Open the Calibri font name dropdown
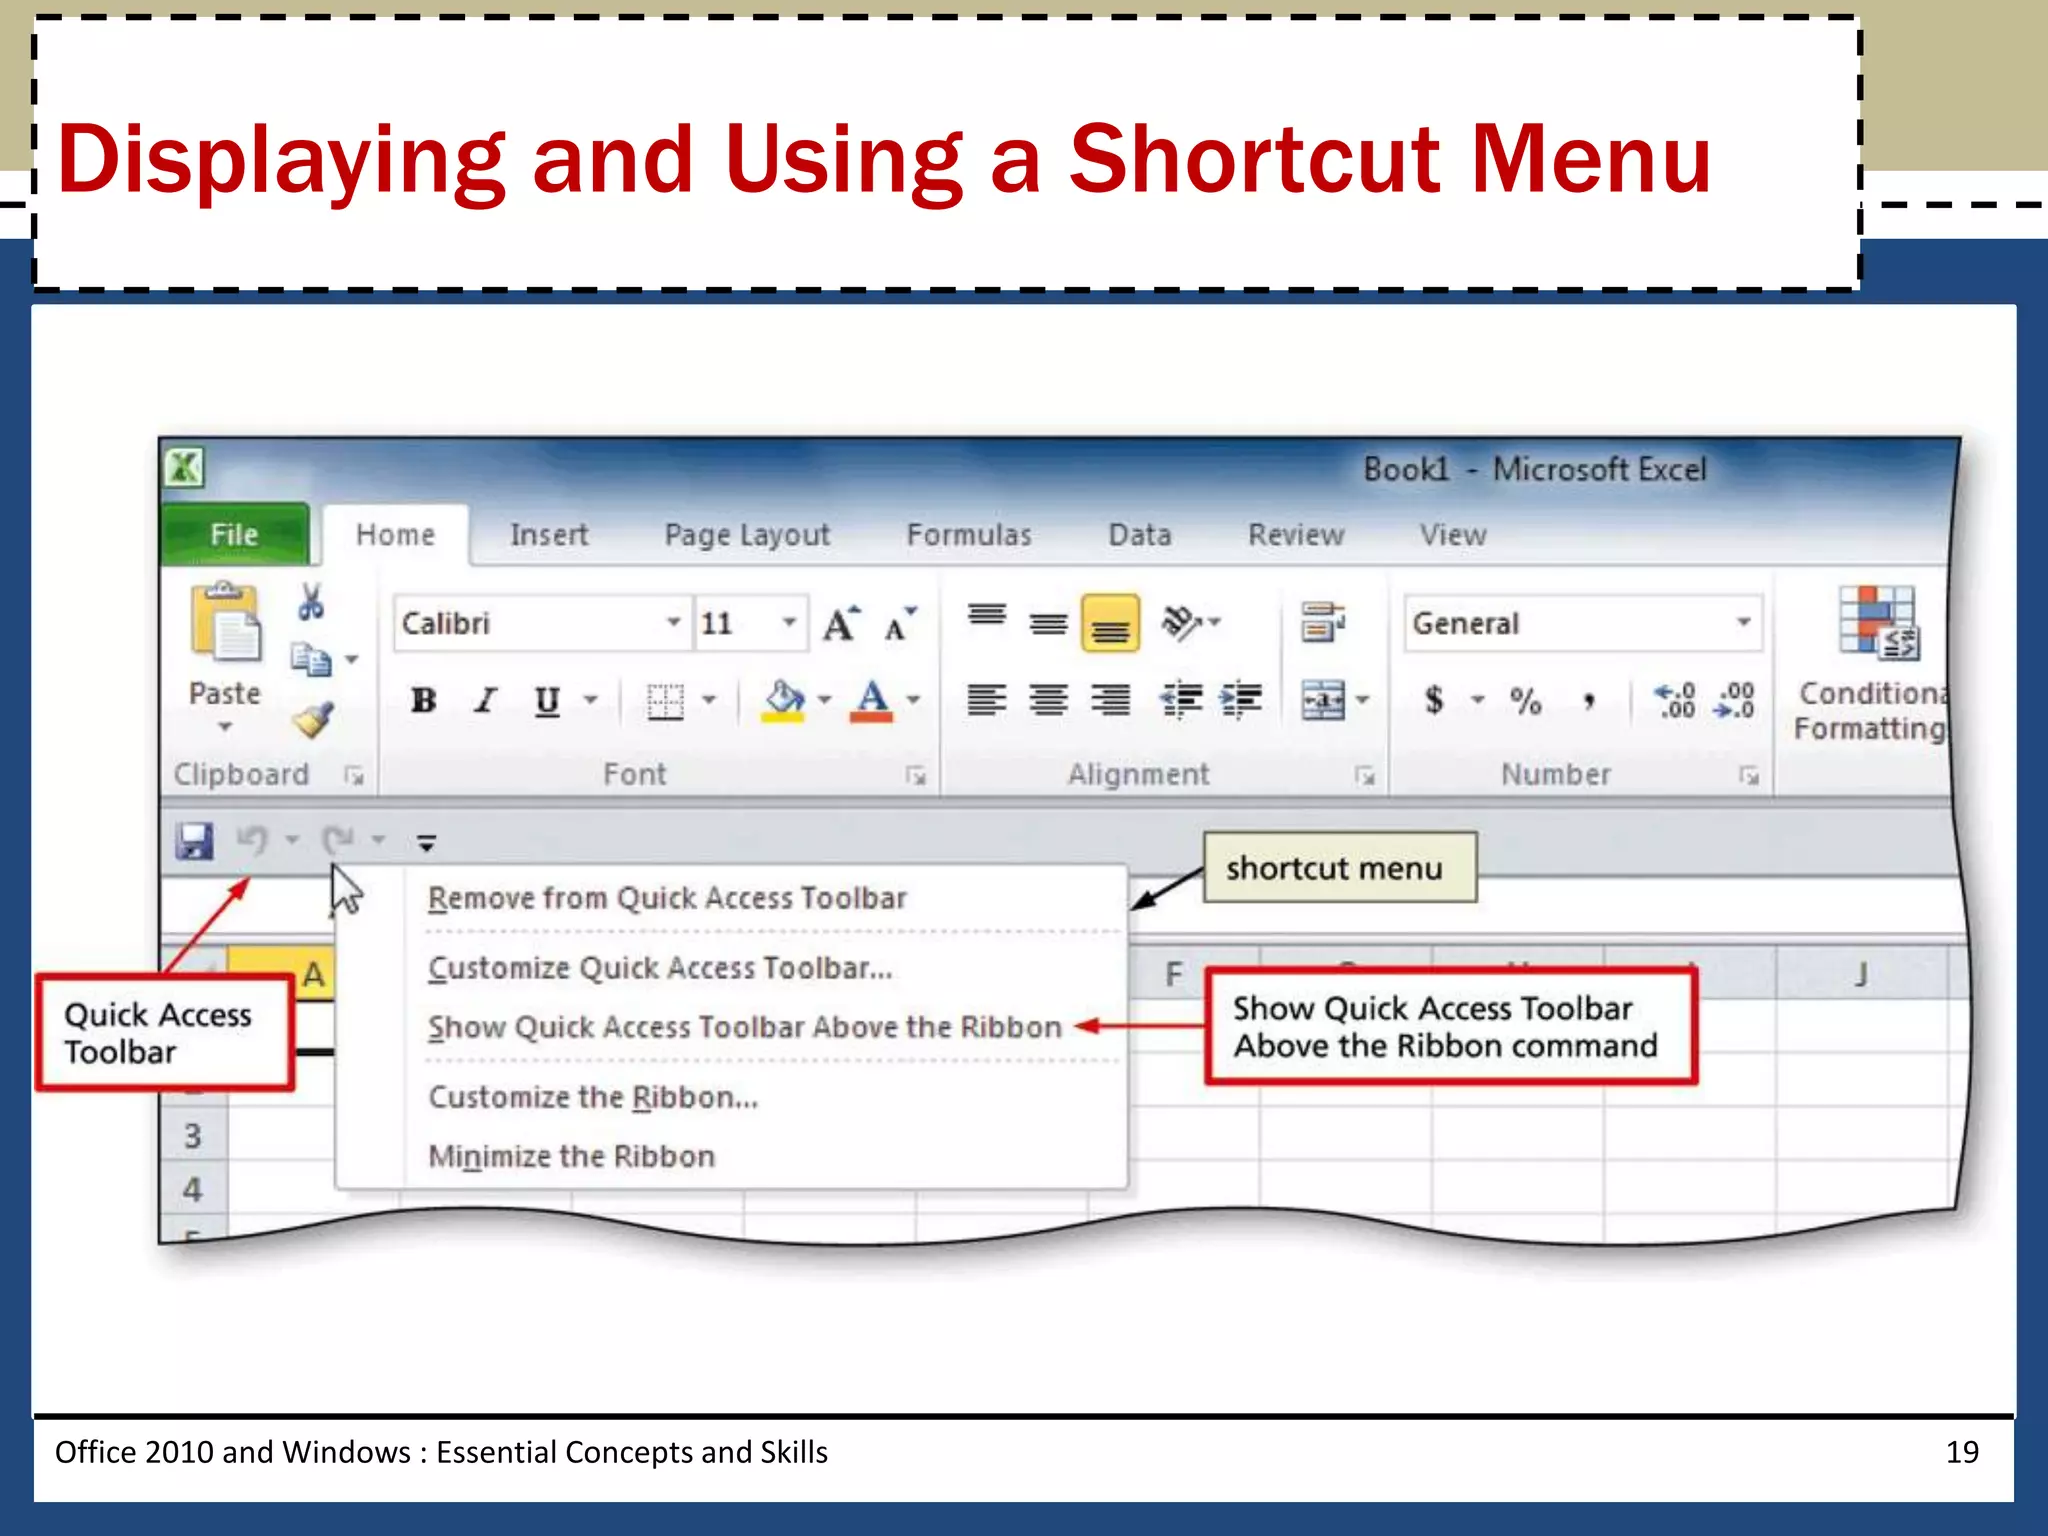The width and height of the screenshot is (2048, 1536). click(674, 622)
